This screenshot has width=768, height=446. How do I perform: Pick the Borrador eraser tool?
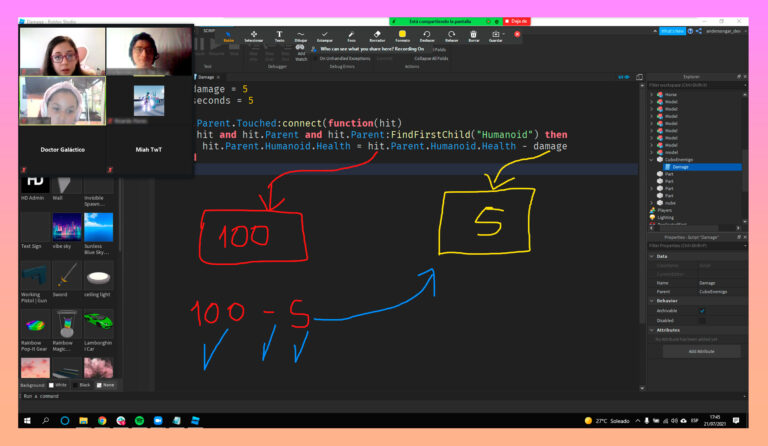tap(377, 35)
